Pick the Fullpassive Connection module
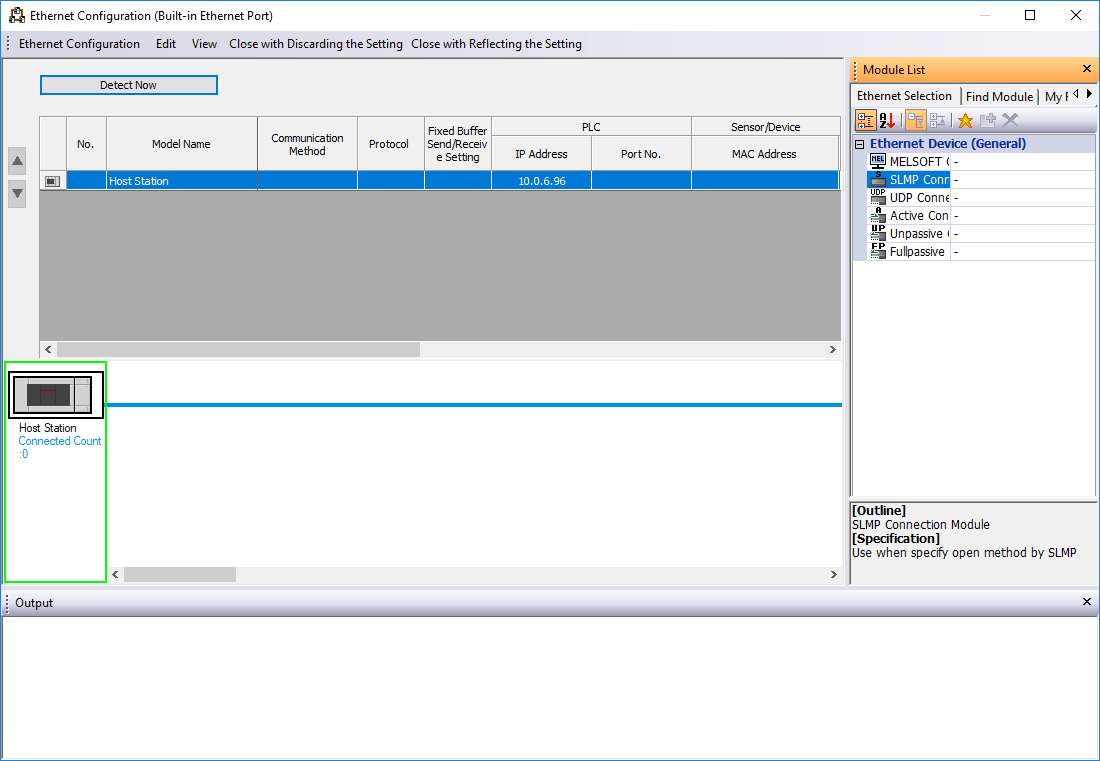 click(x=916, y=252)
